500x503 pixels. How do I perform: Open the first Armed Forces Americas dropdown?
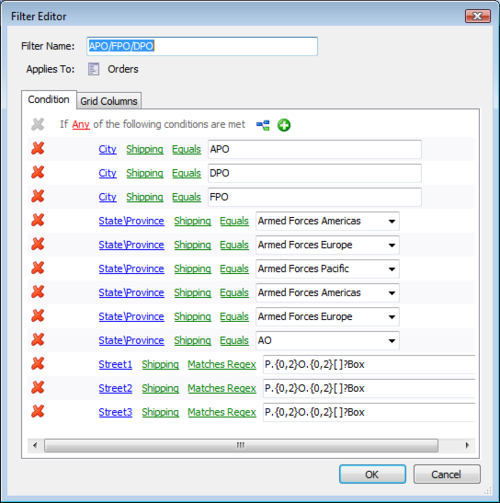tap(392, 221)
